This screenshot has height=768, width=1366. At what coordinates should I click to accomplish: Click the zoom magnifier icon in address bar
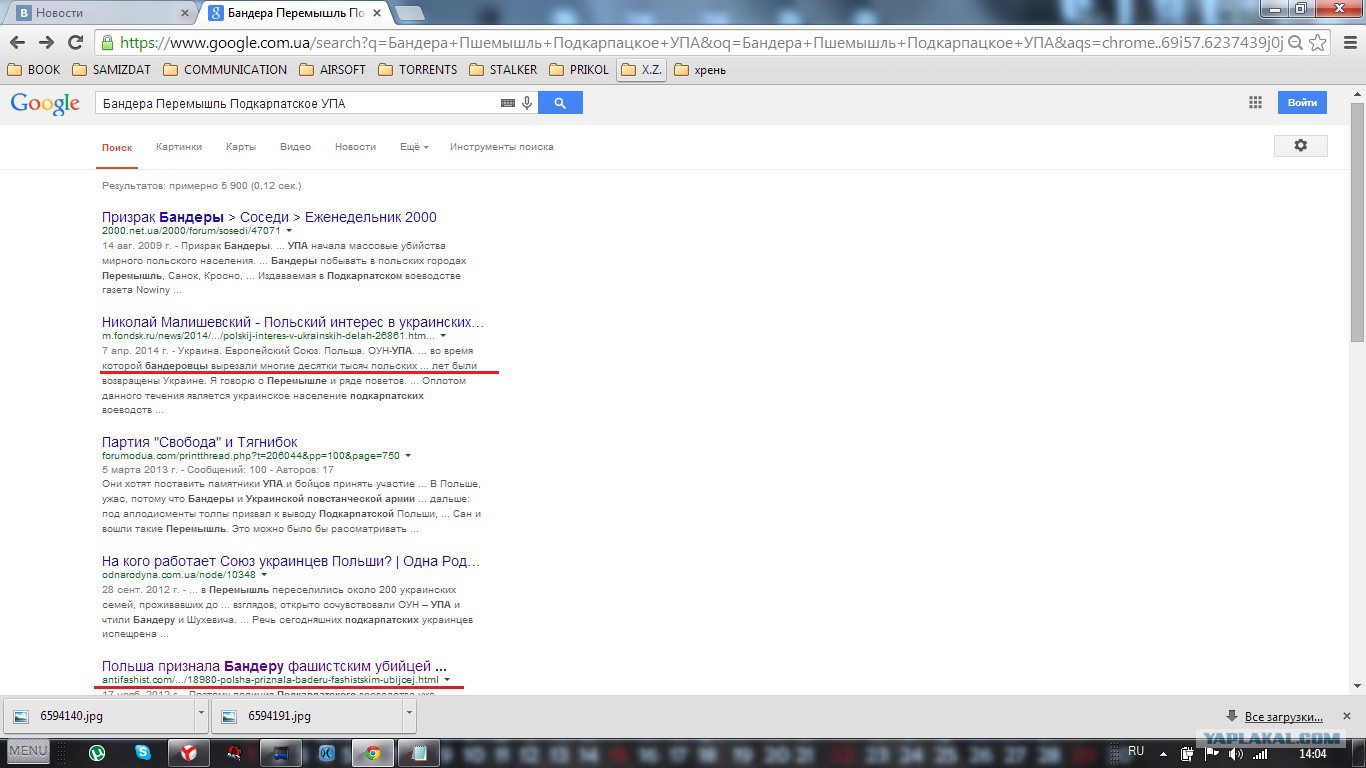click(x=1296, y=43)
